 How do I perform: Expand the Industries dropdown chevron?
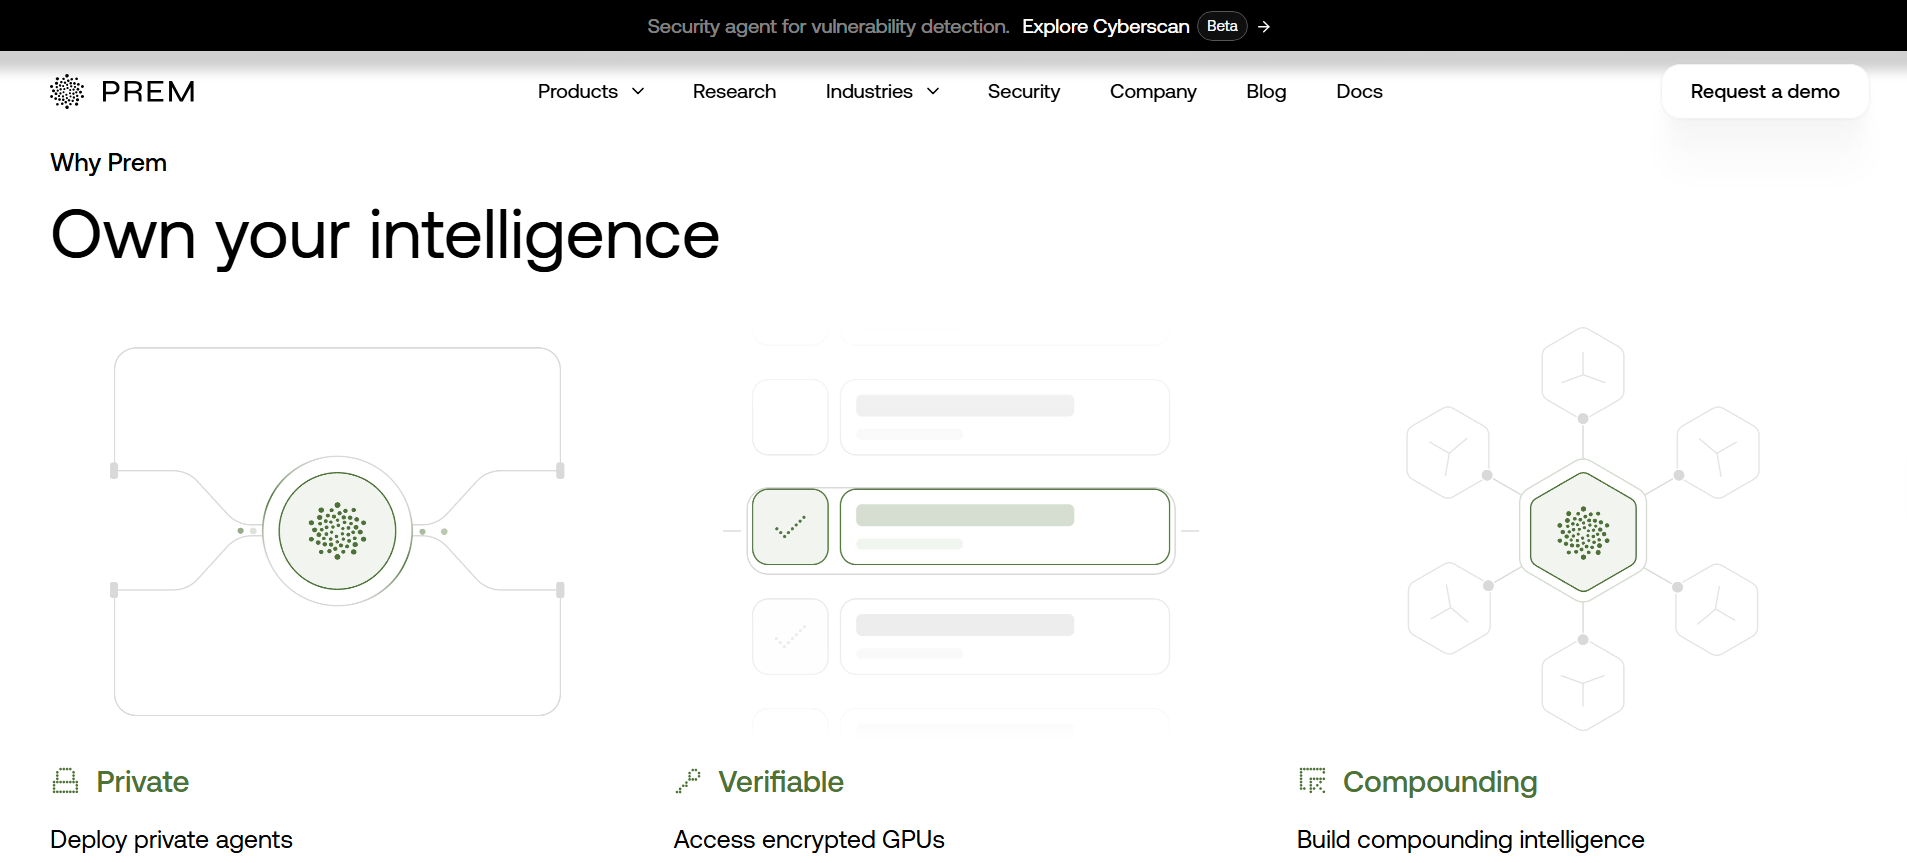click(933, 92)
